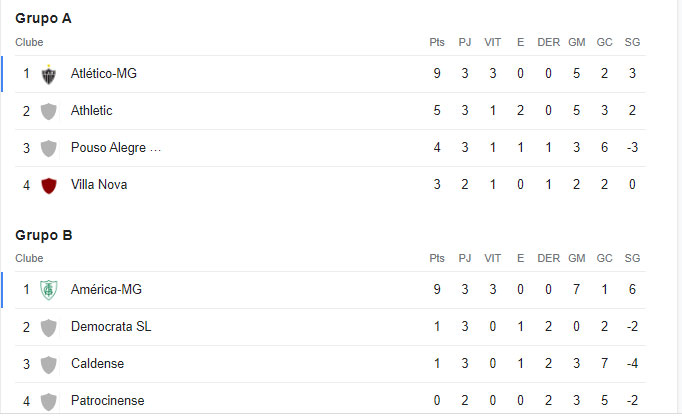Click the Grupo A heading
The height and width of the screenshot is (417, 682).
[43, 19]
